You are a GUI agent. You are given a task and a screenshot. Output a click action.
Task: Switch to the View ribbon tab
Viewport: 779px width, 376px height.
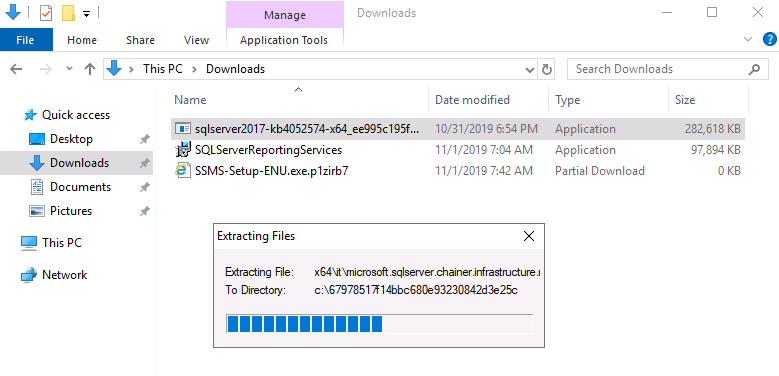click(x=196, y=40)
